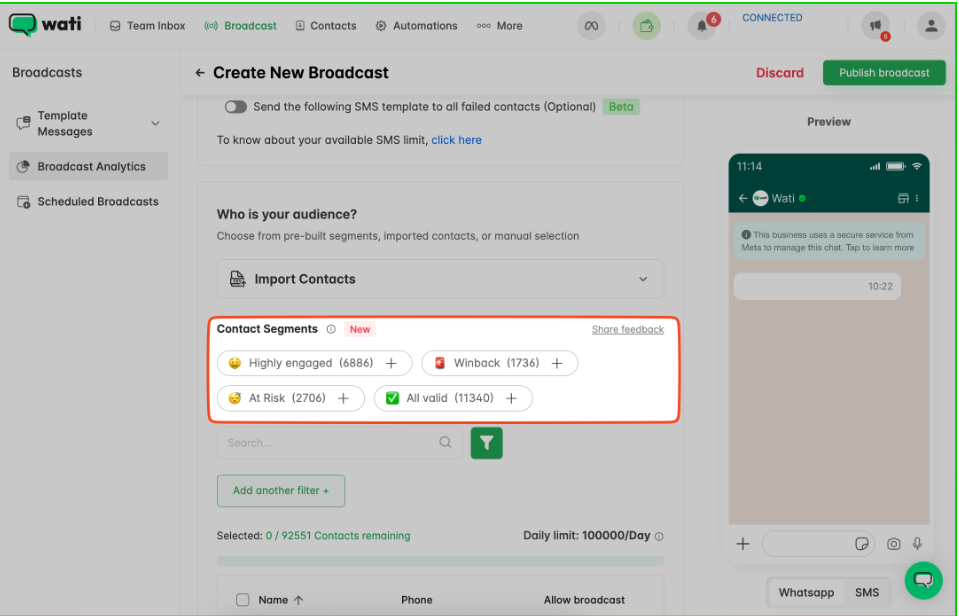This screenshot has width=959, height=616.
Task: Add the Highly engaged segment
Action: coord(391,363)
